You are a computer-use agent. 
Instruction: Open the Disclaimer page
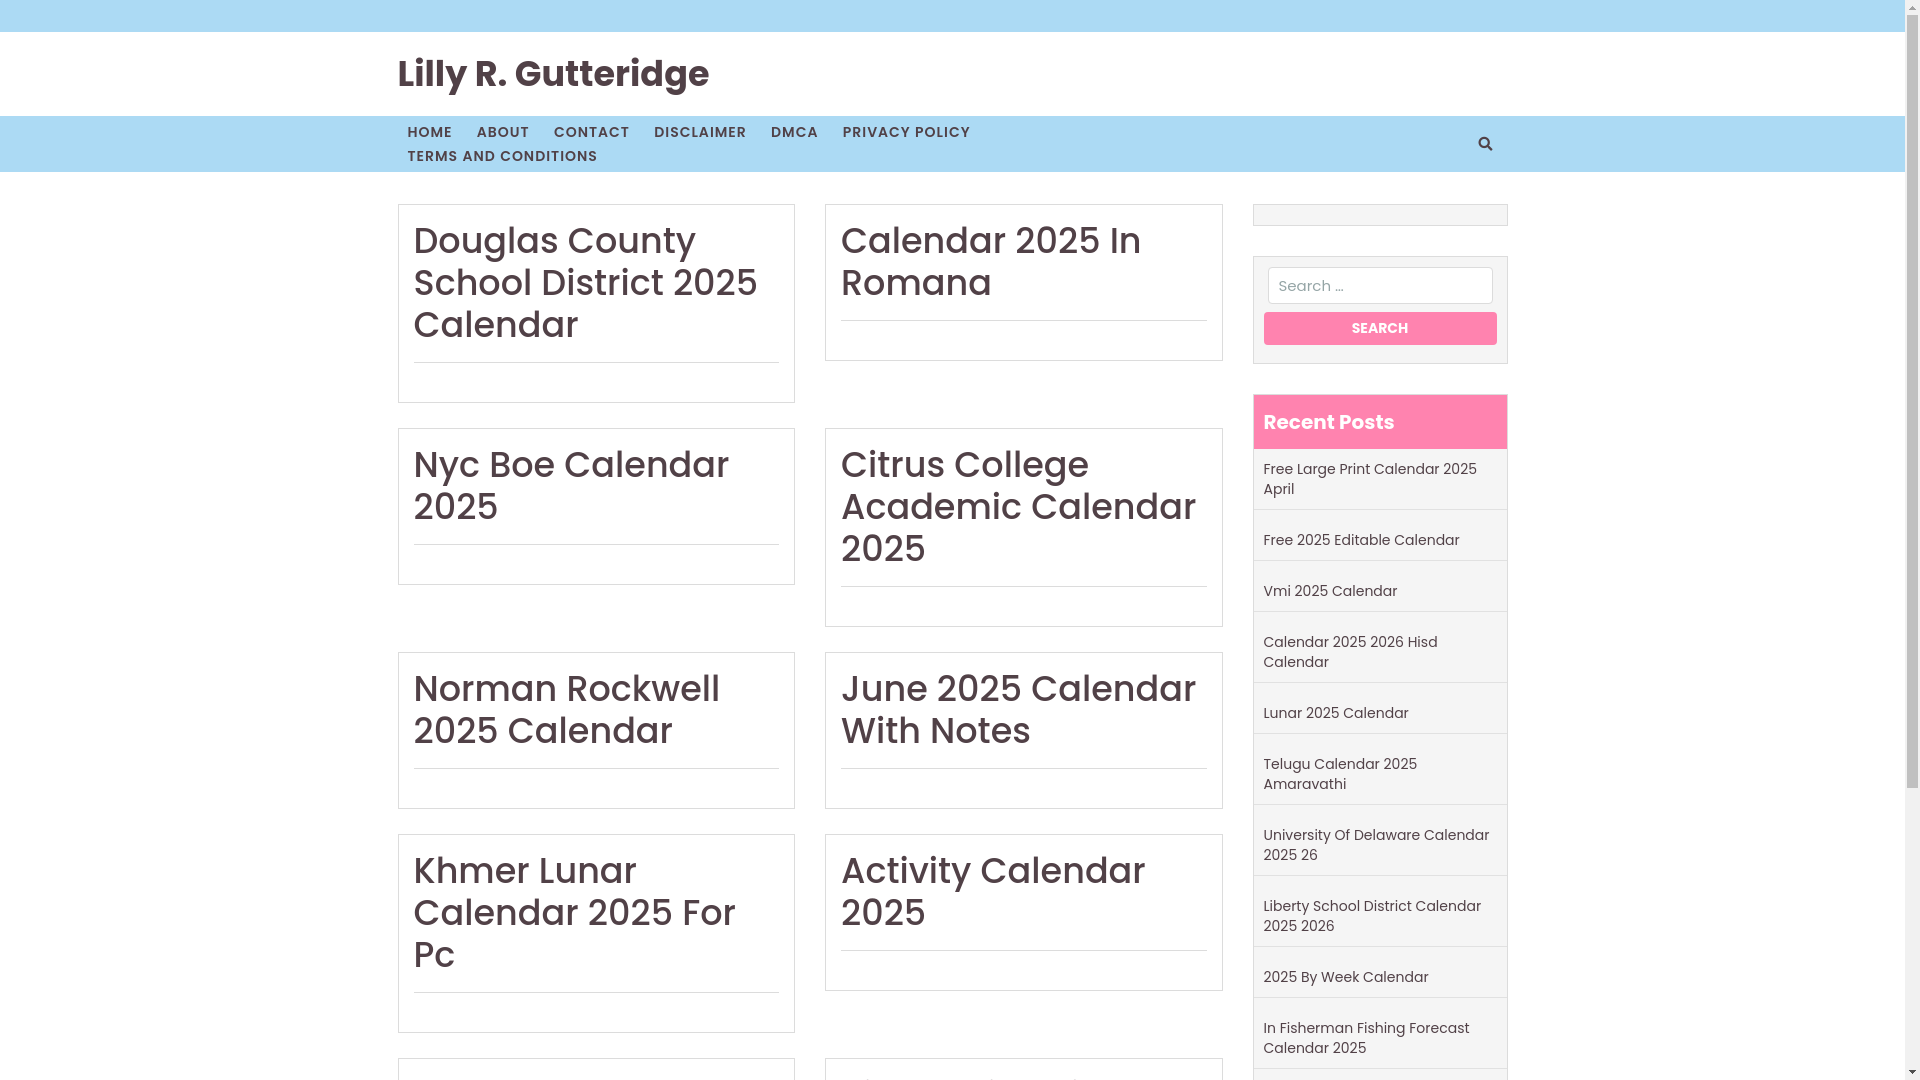[x=699, y=132]
